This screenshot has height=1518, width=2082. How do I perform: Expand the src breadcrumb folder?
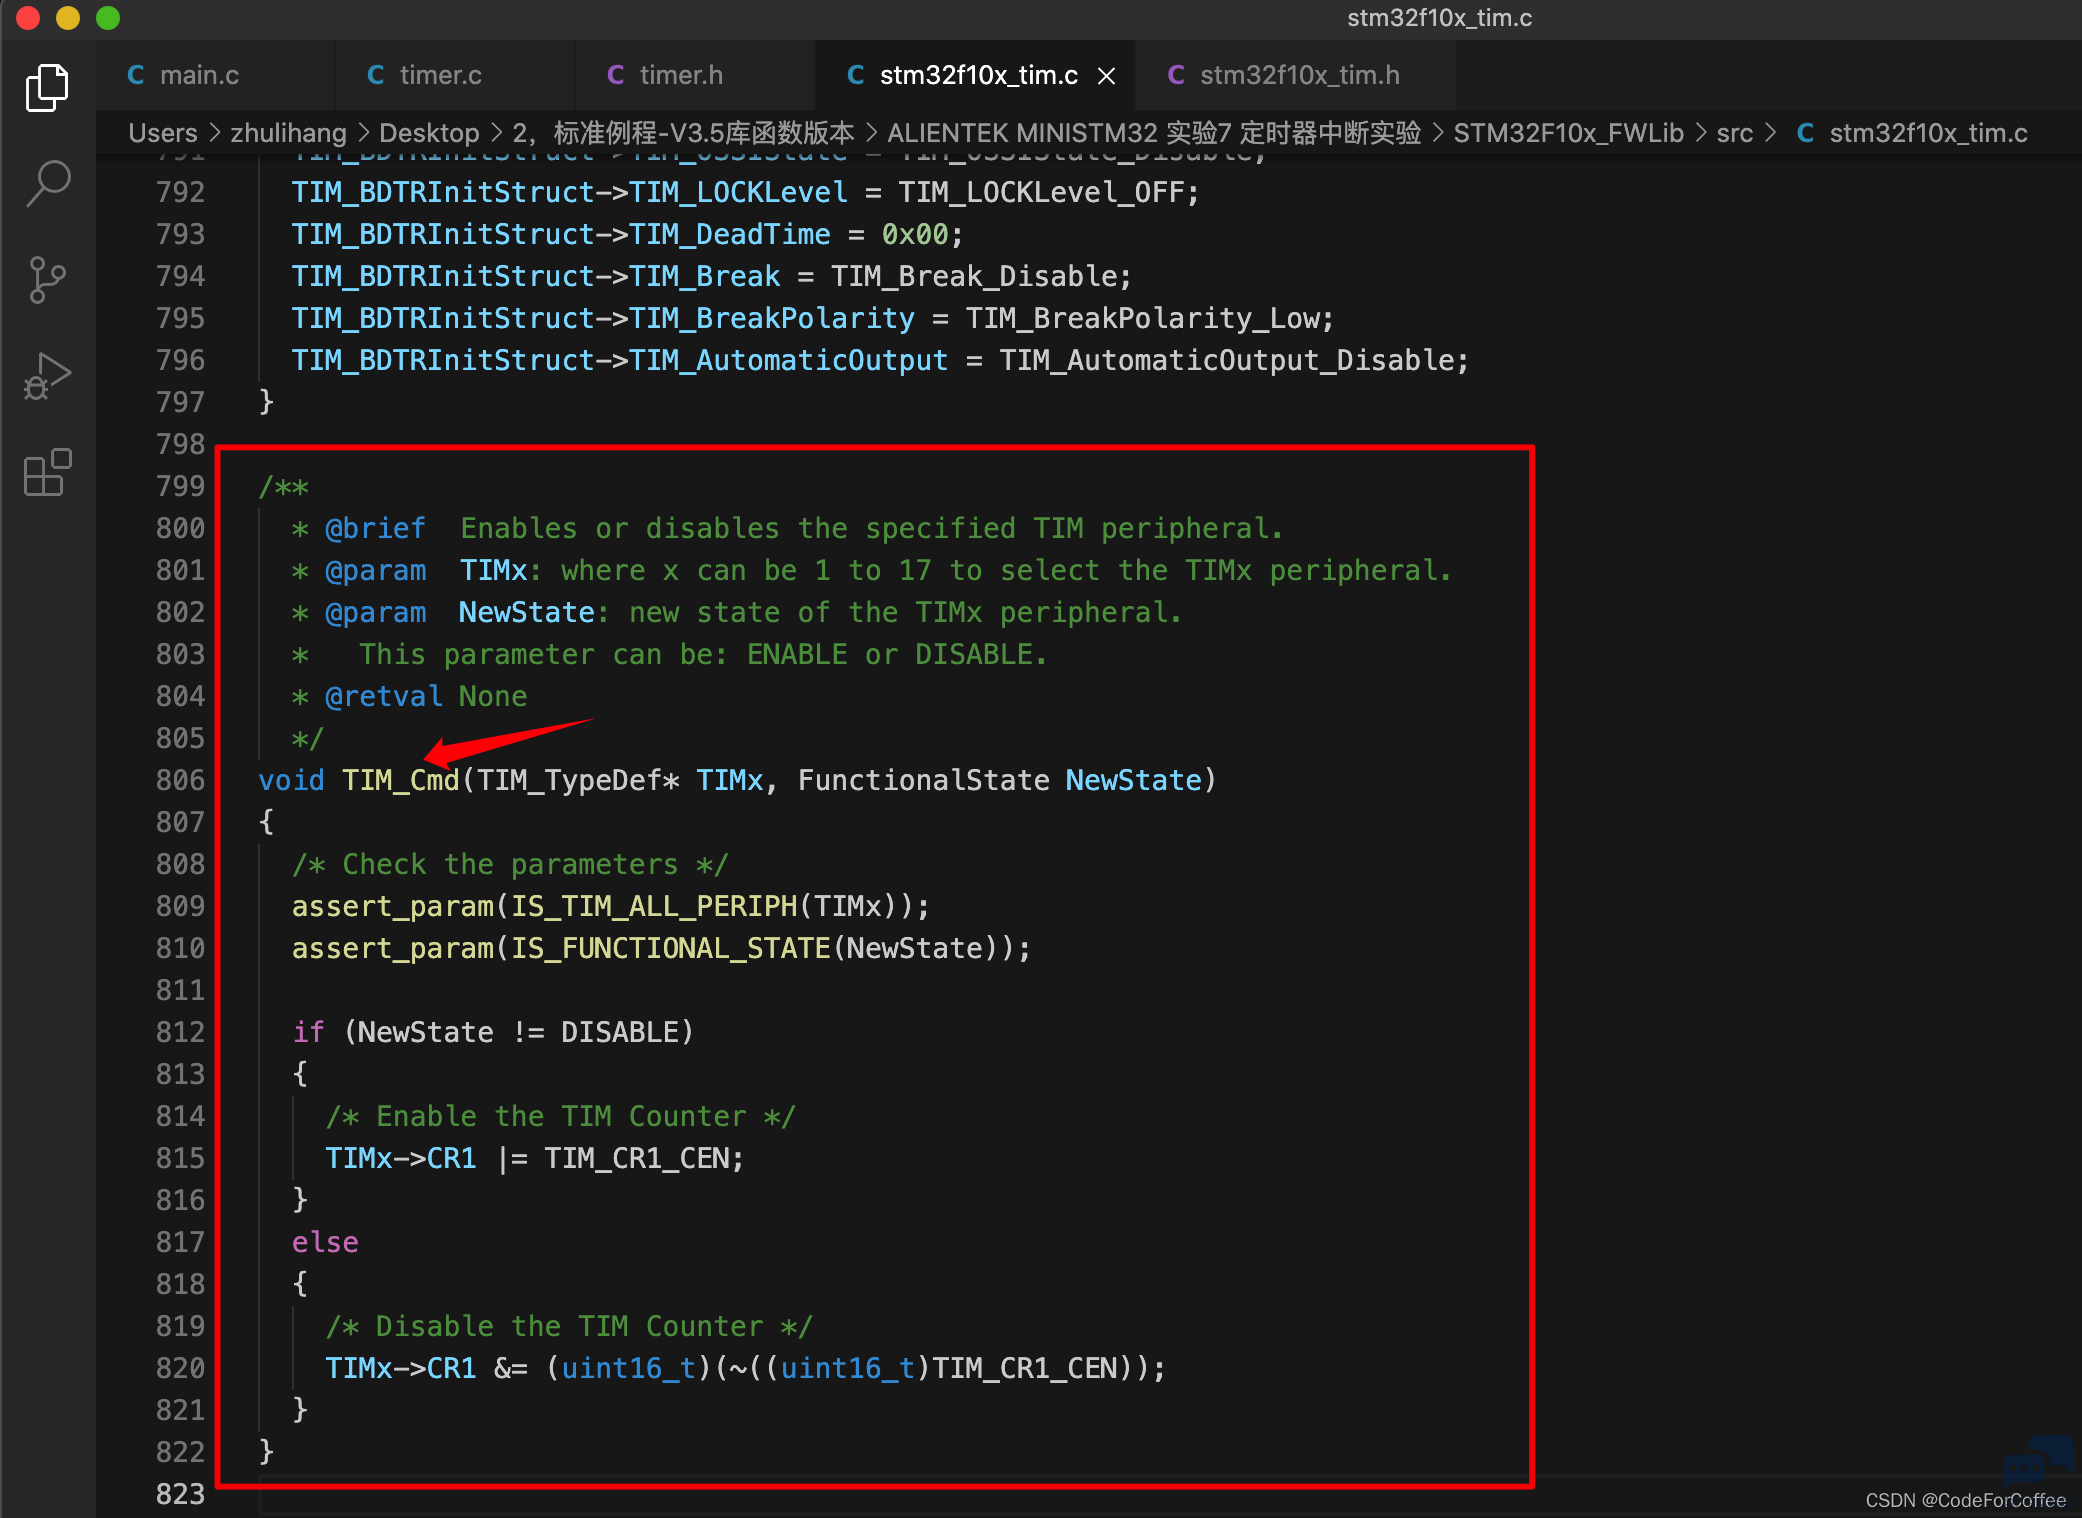(1734, 133)
